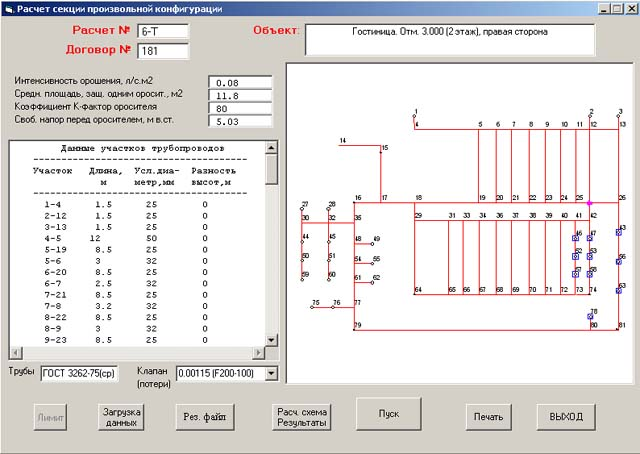
Task: Click the Загрузка данных button
Action: click(120, 416)
